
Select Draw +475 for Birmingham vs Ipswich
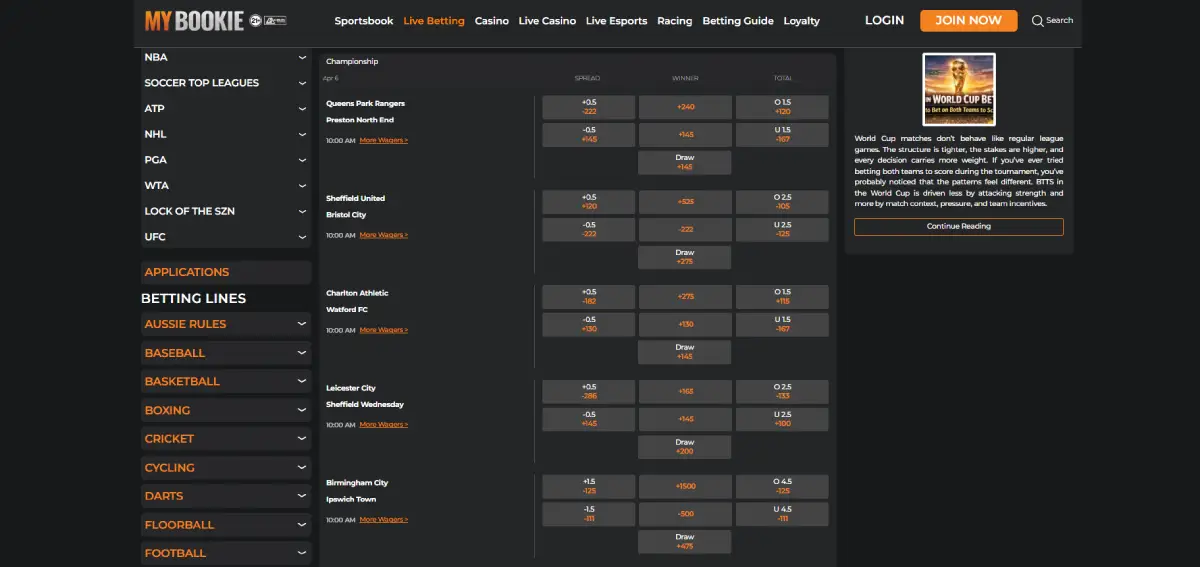point(685,542)
